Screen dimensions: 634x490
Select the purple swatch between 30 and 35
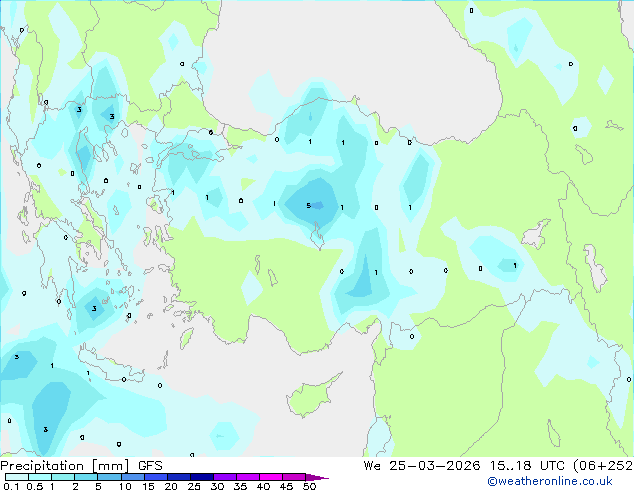[224, 477]
